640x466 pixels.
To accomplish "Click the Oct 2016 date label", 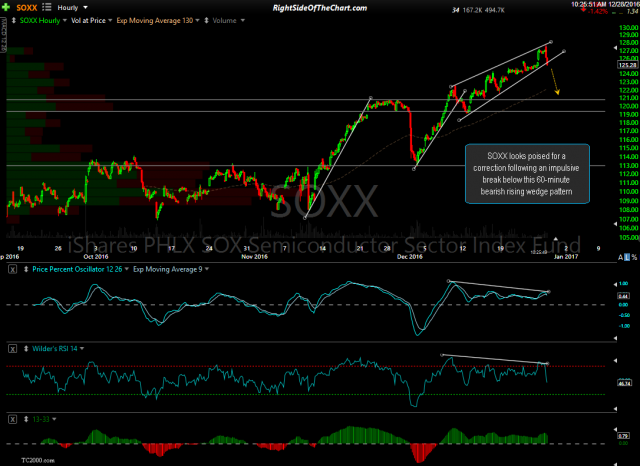I will [96, 257].
